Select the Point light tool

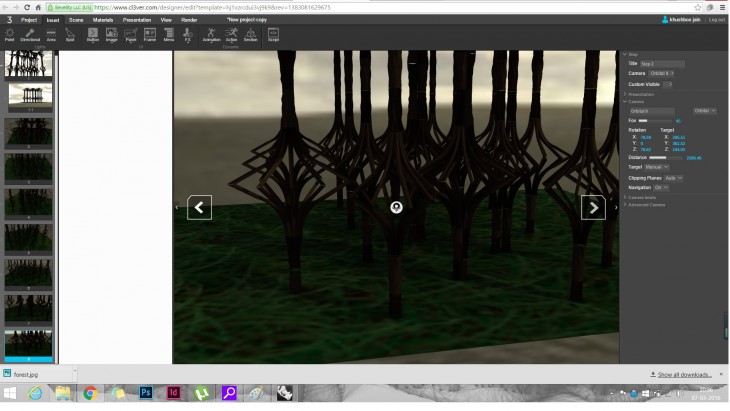(9, 35)
